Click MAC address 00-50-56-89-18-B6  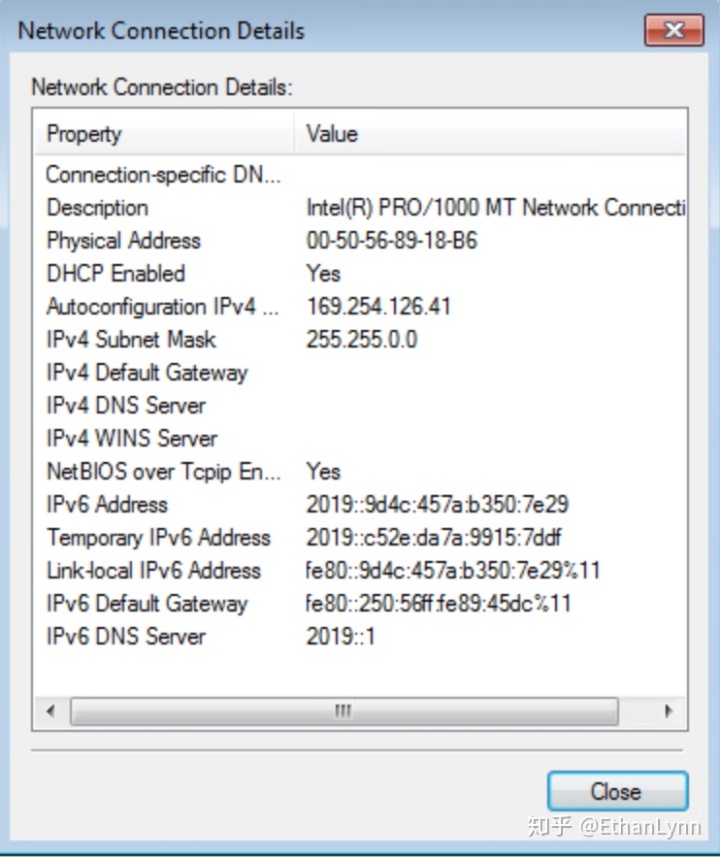[392, 241]
